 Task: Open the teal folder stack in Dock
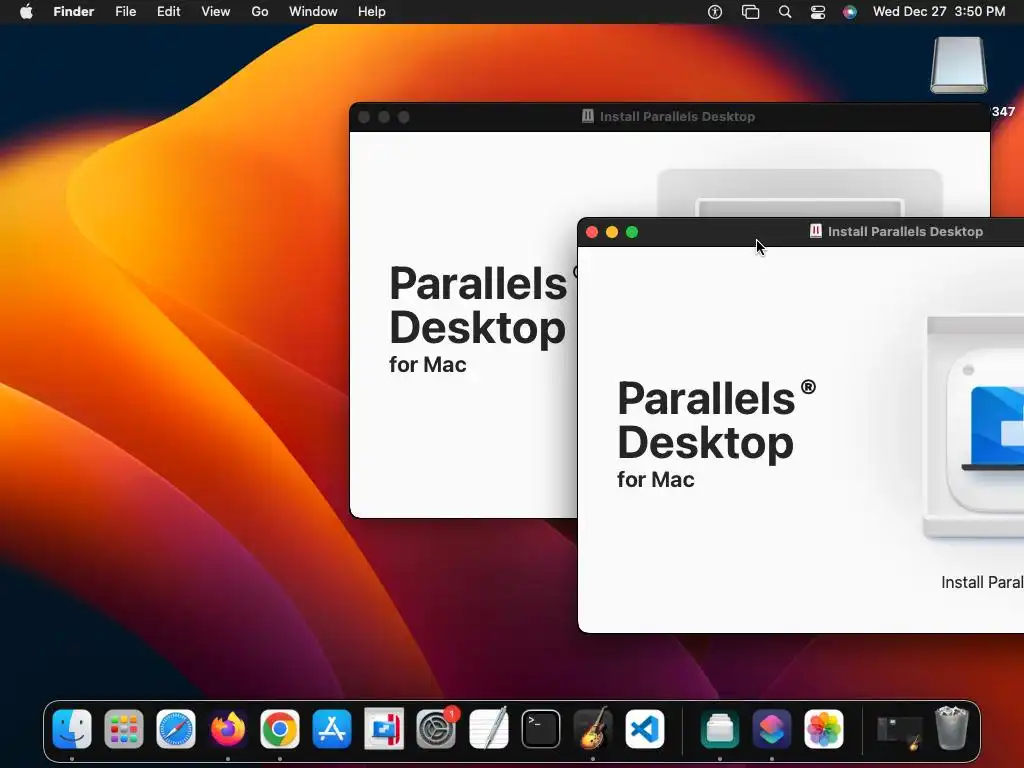point(720,728)
